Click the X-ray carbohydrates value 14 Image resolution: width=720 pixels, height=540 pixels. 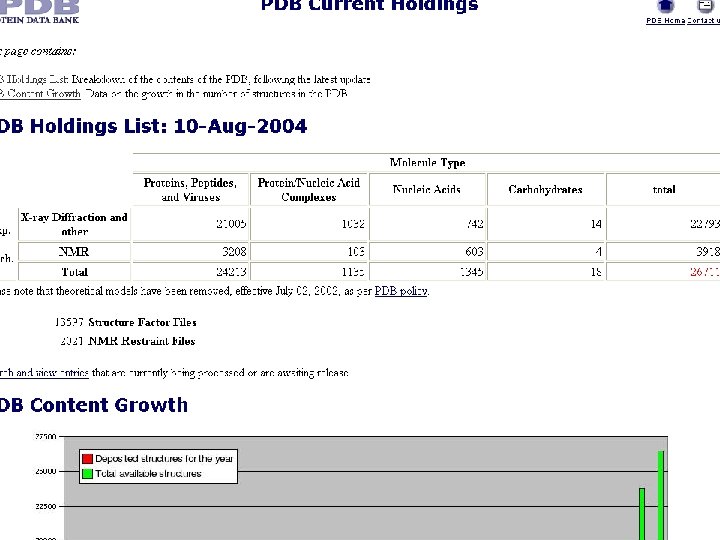pos(596,224)
